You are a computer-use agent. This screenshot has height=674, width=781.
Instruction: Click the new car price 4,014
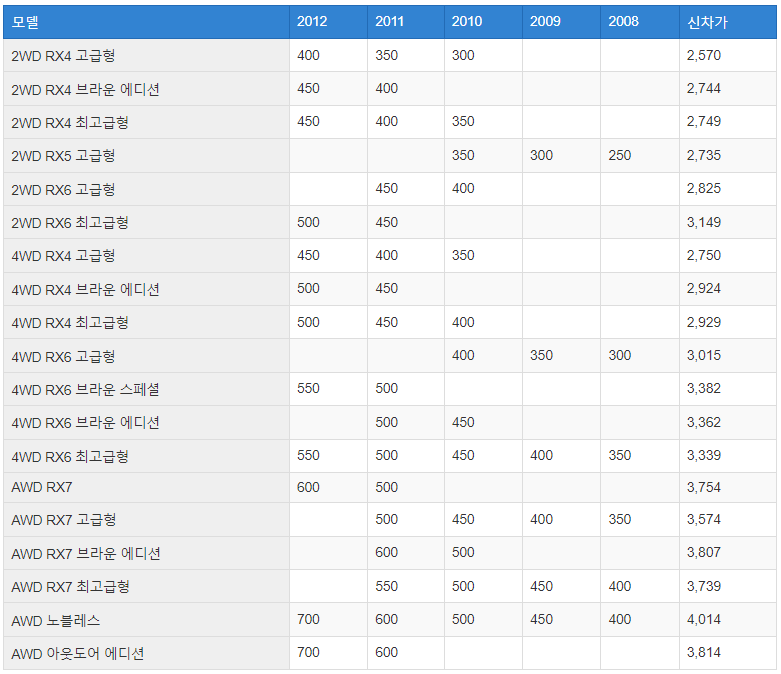coord(704,619)
